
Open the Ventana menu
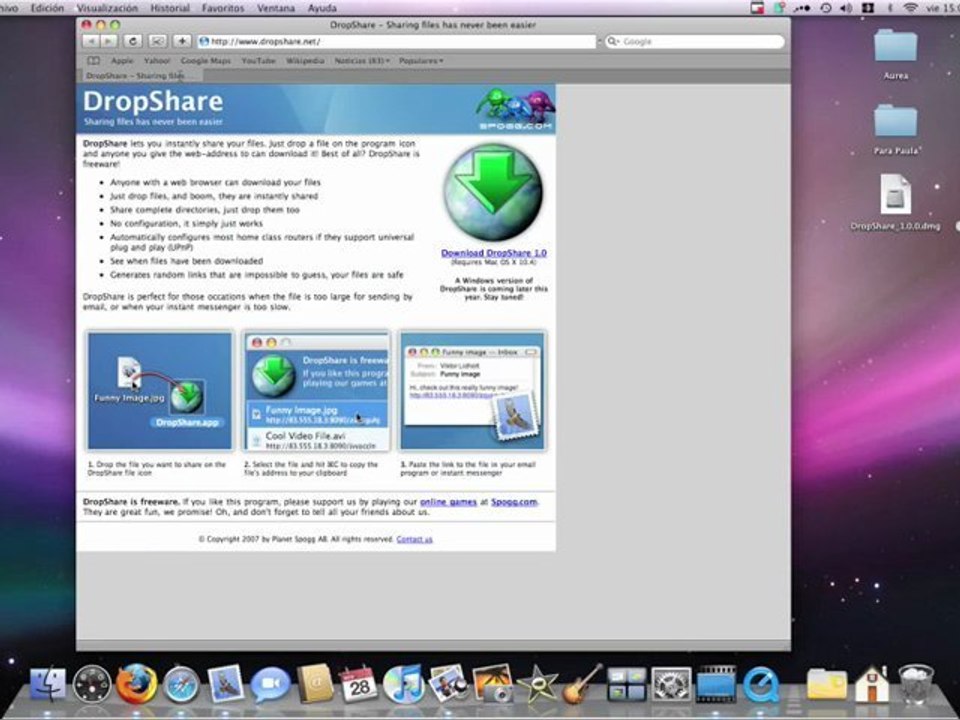pos(276,8)
